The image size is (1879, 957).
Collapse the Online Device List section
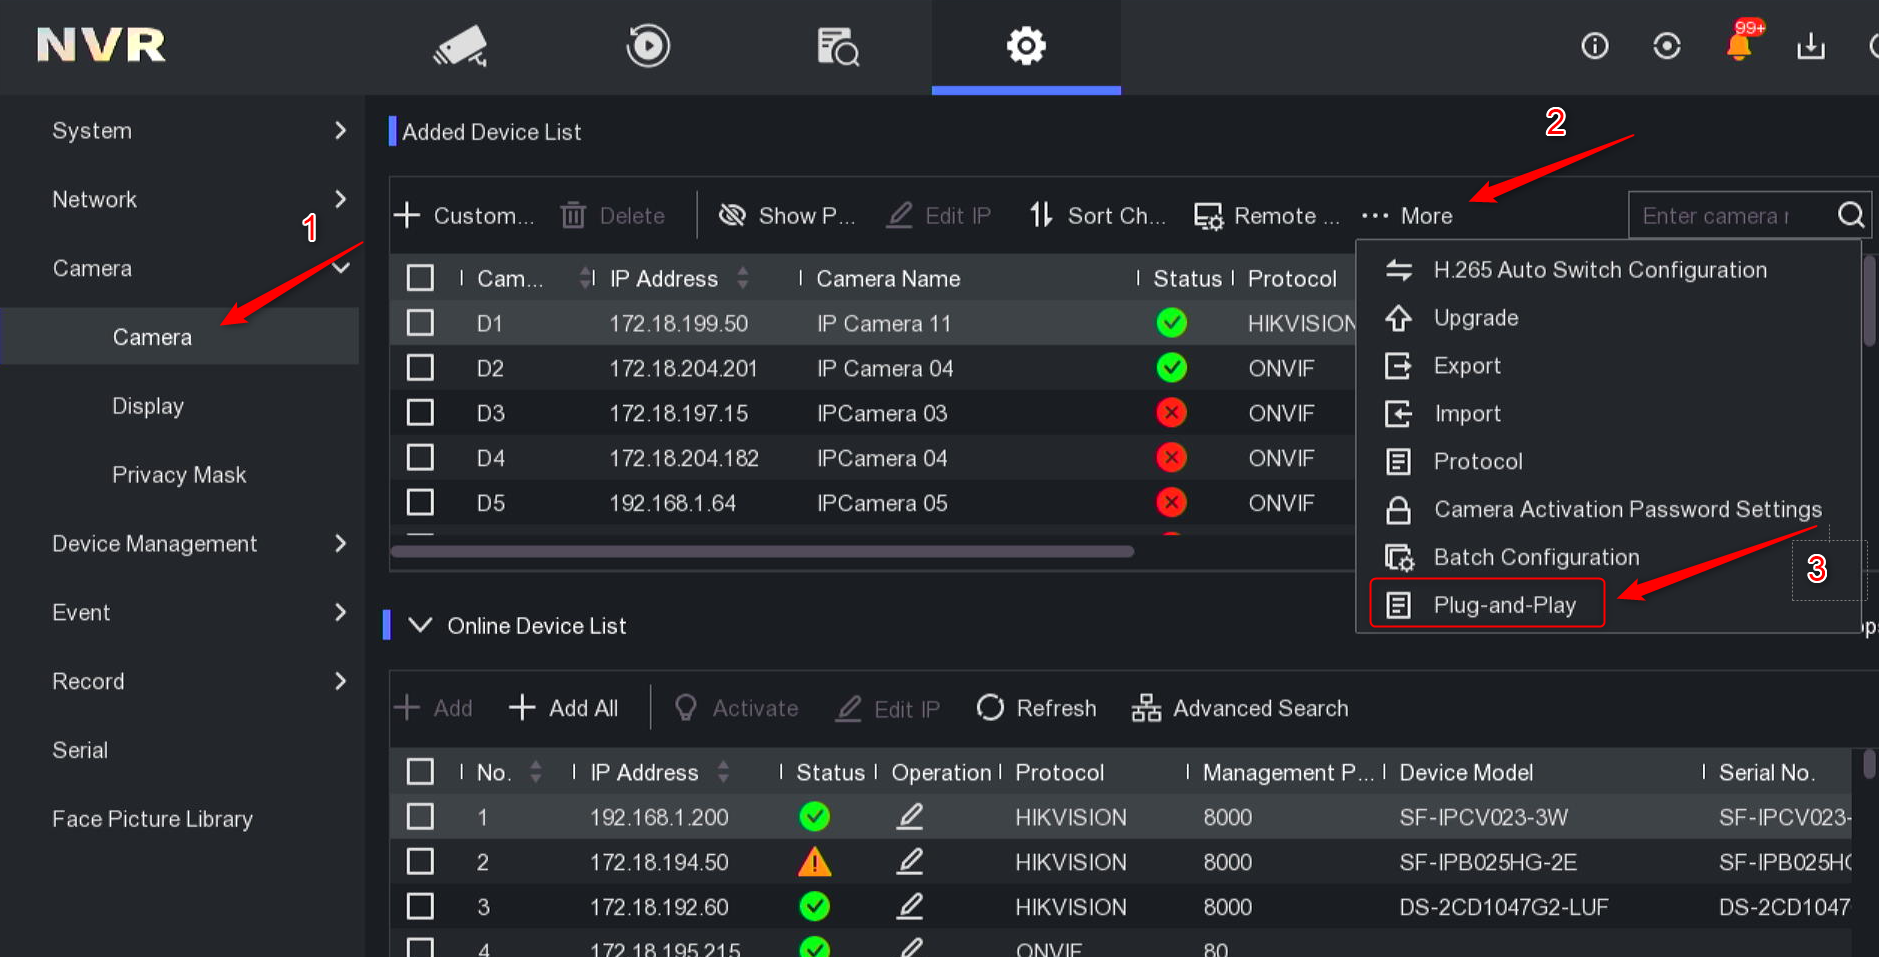420,625
